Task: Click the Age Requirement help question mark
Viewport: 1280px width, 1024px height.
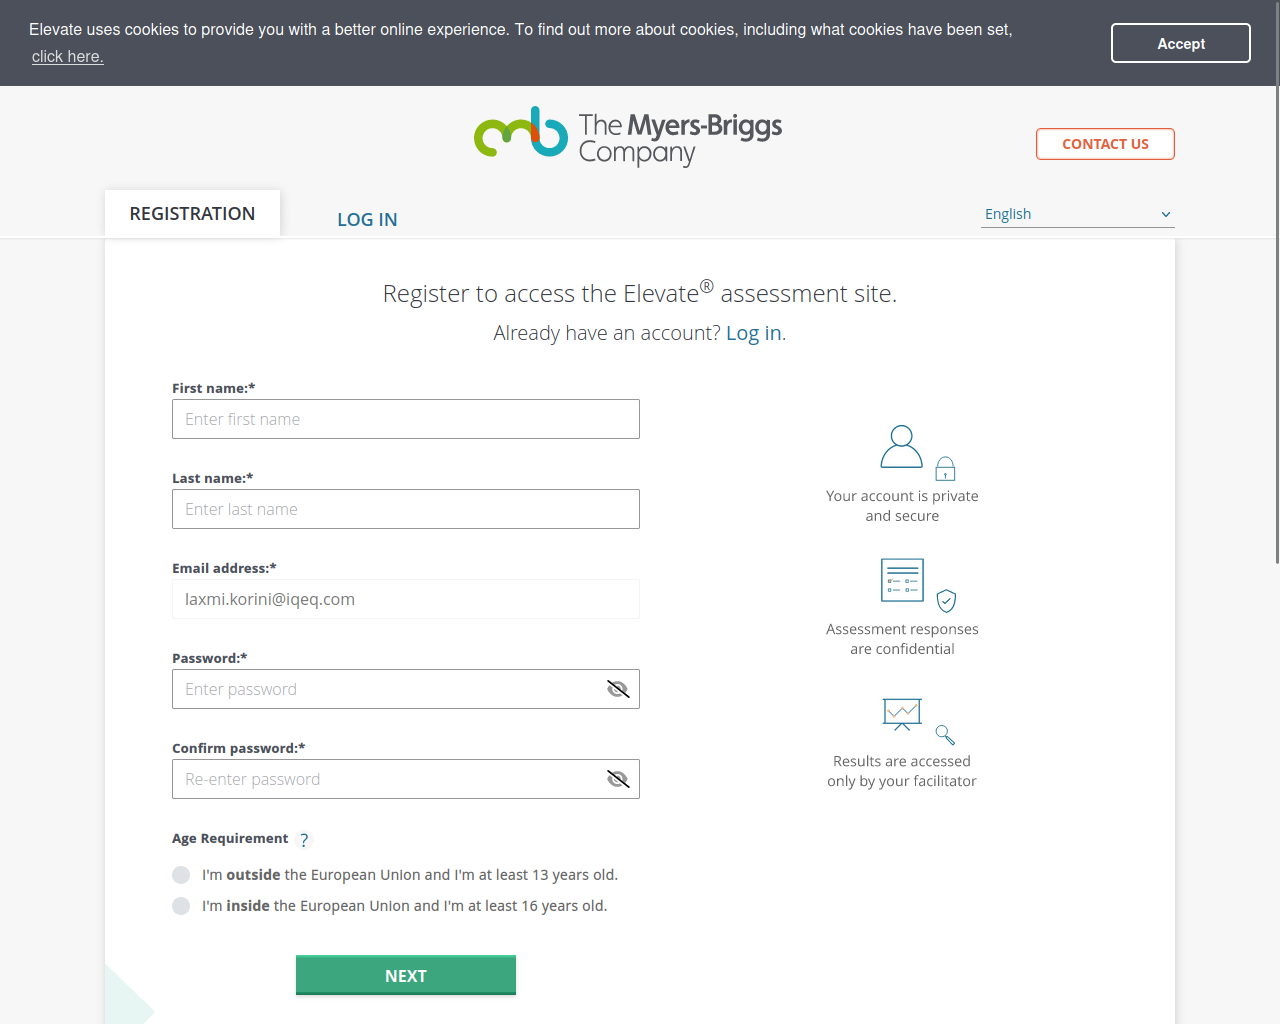Action: tap(304, 840)
